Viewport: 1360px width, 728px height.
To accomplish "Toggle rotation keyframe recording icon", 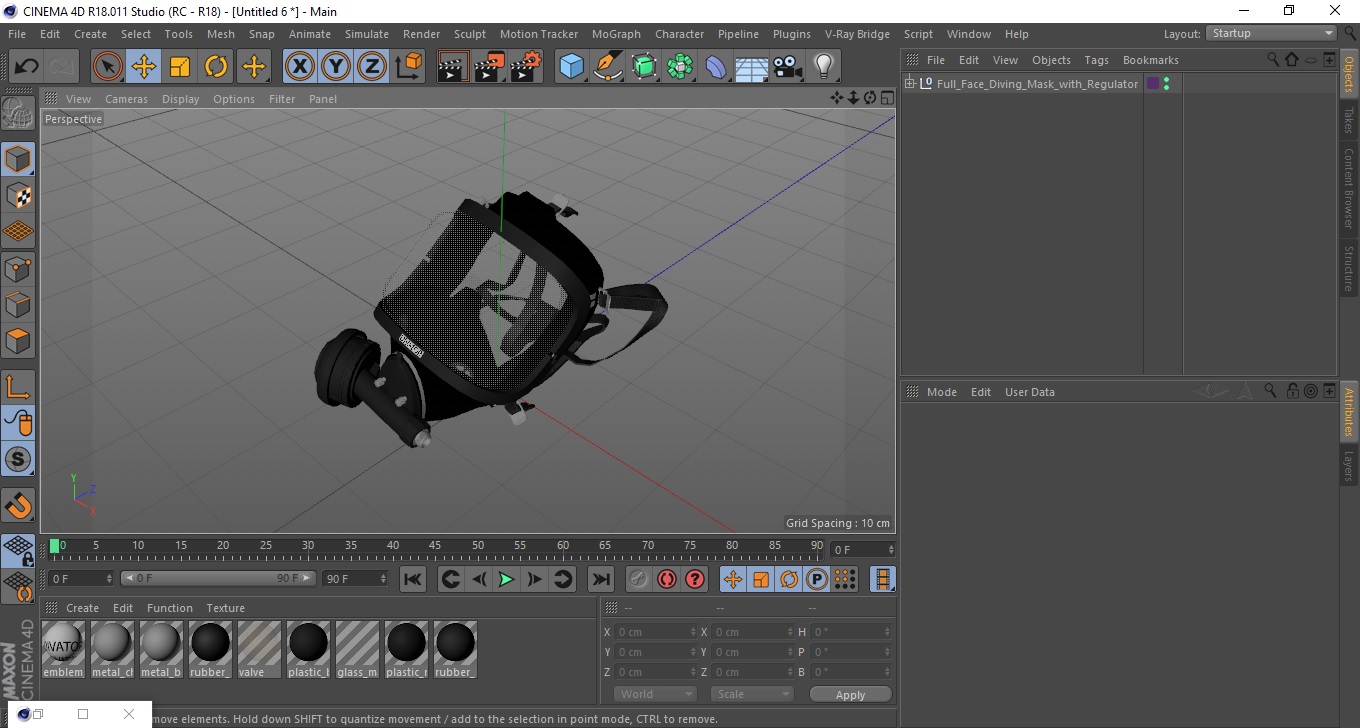I will tap(789, 579).
